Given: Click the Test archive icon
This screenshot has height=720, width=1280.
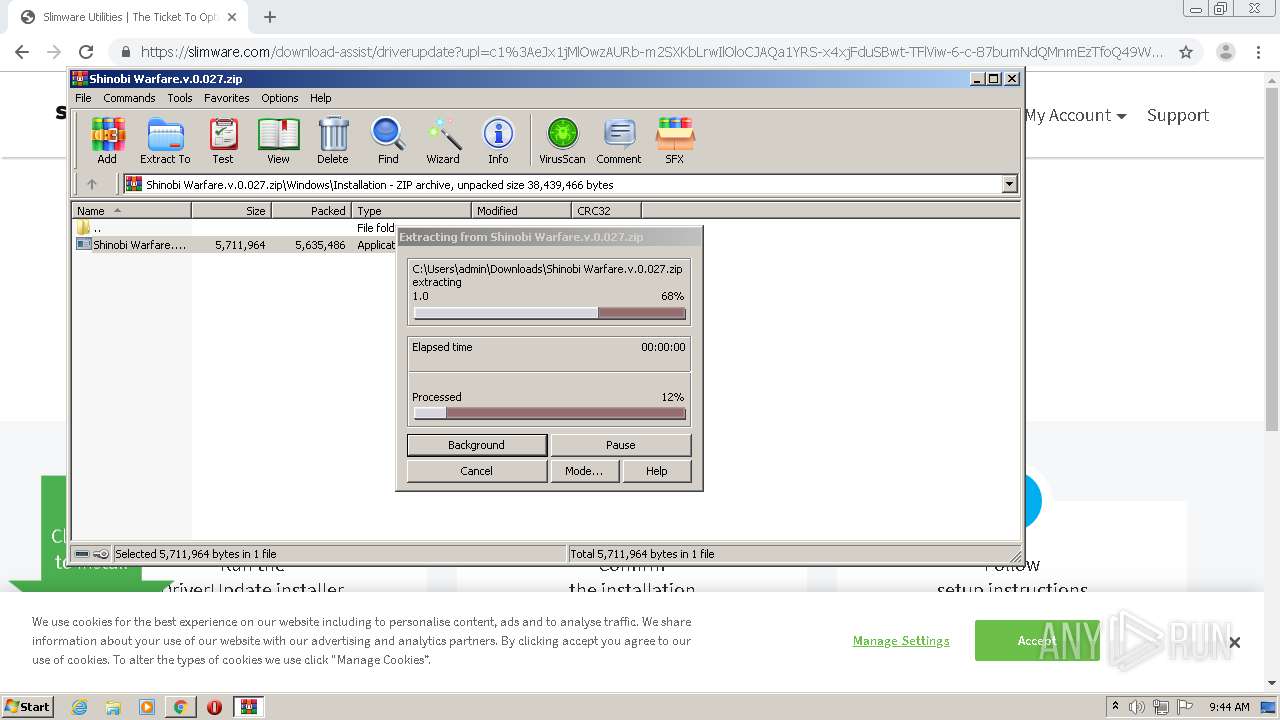Looking at the screenshot, I should pos(223,140).
